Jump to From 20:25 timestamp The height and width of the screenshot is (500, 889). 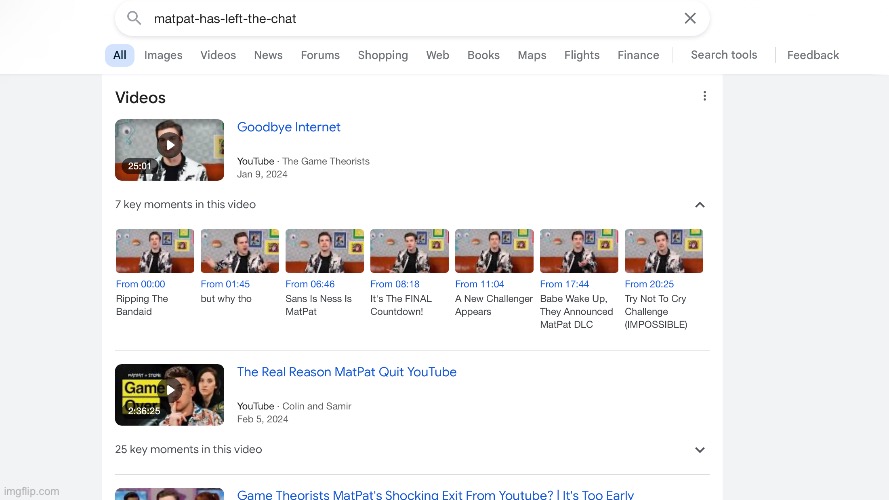[649, 284]
